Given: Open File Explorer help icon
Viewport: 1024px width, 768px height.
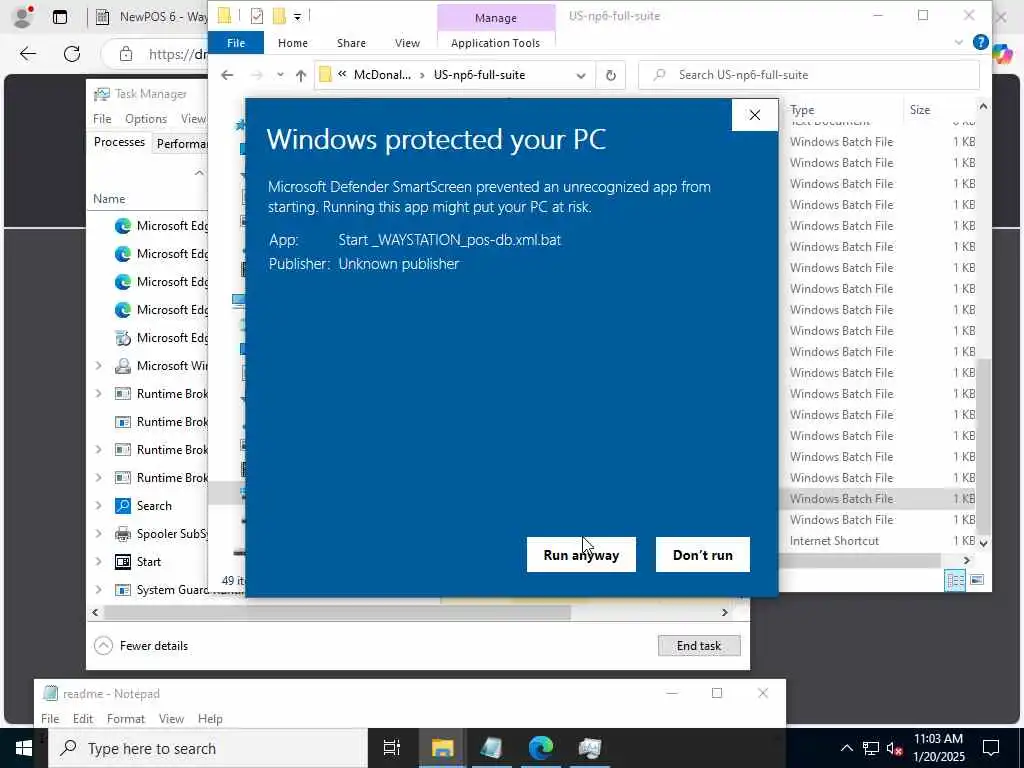Looking at the screenshot, I should tap(980, 42).
